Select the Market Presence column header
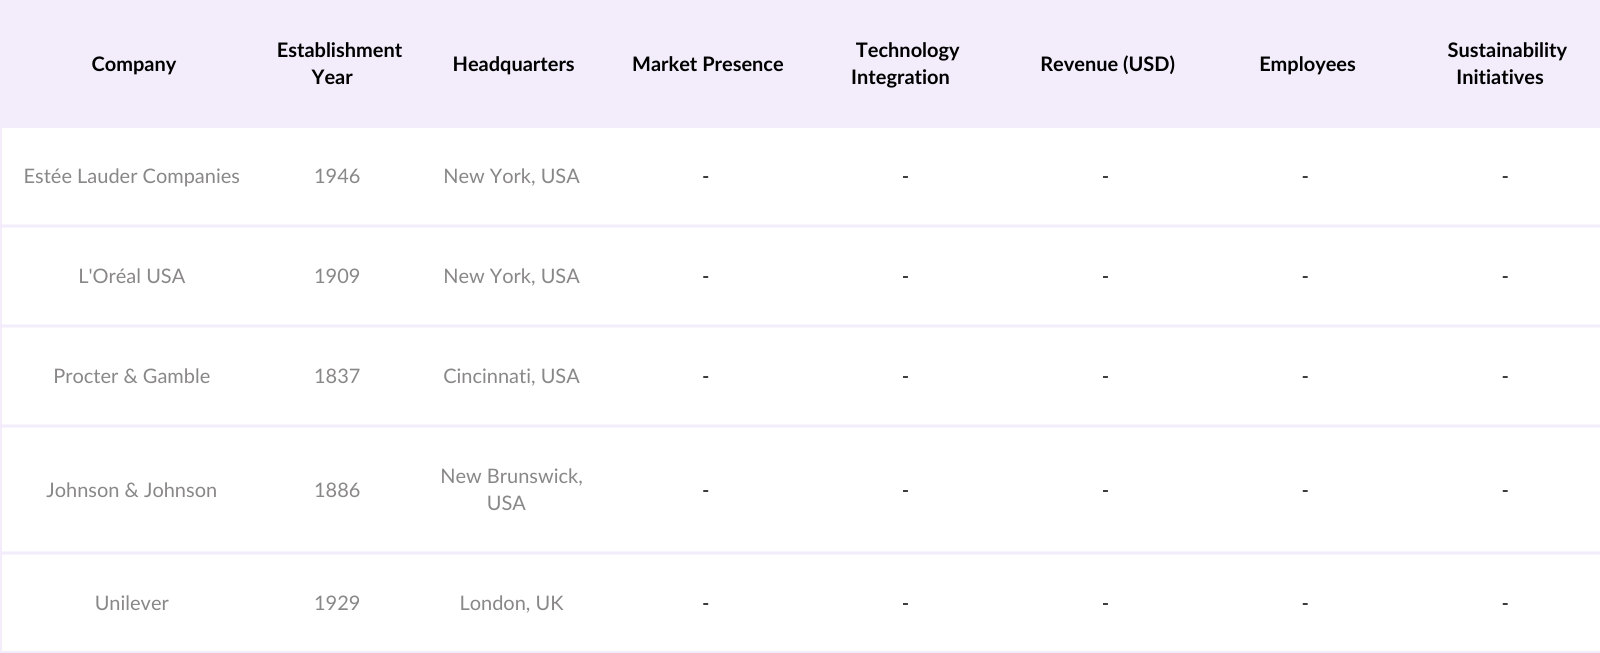The height and width of the screenshot is (653, 1600). (x=707, y=64)
